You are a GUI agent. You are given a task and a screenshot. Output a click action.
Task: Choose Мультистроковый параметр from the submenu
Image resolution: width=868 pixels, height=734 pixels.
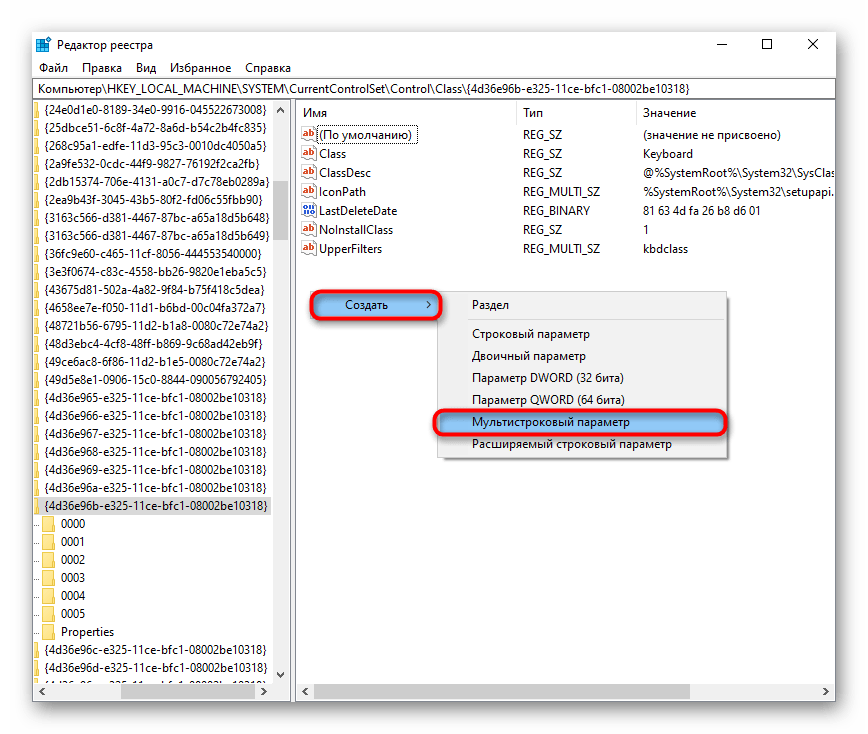[x=551, y=422]
